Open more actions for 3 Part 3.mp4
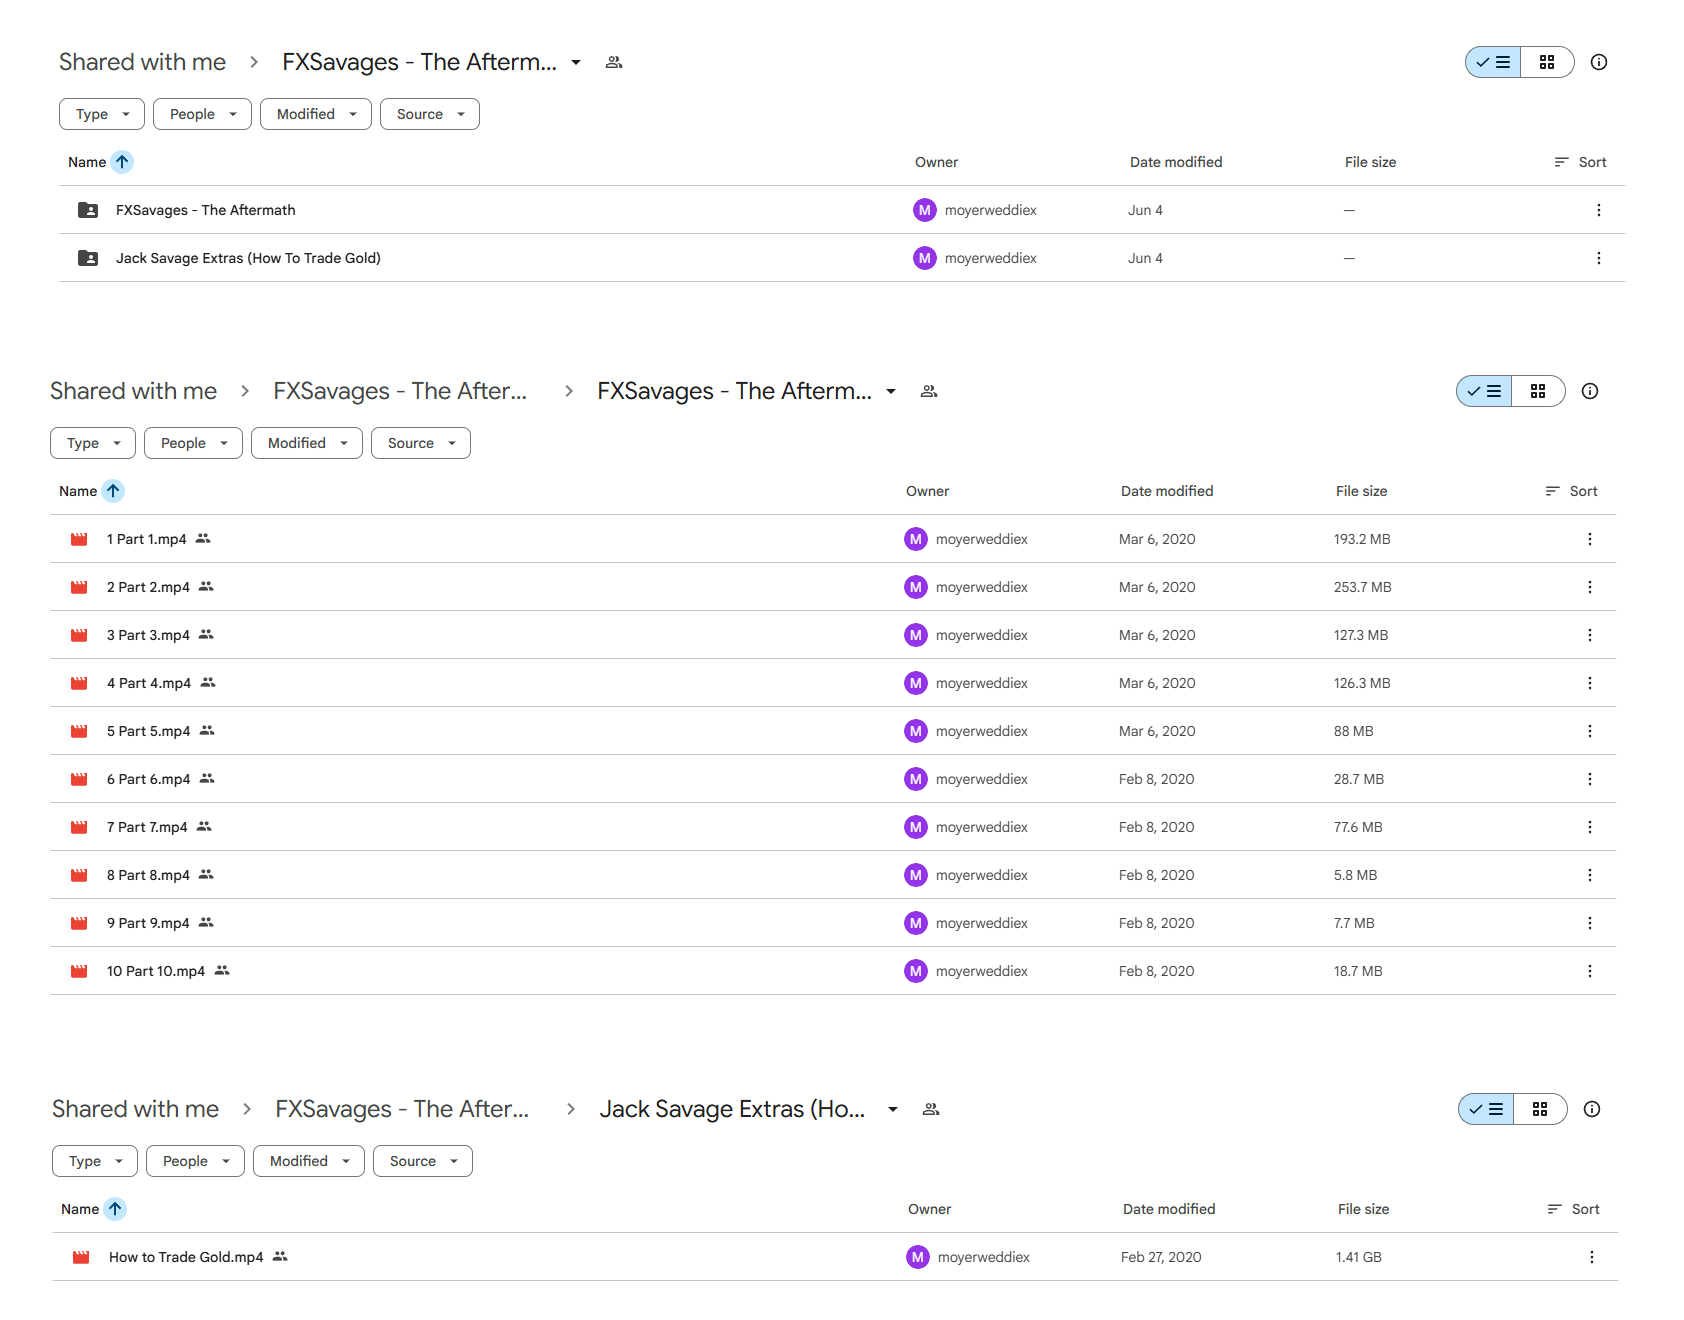The height and width of the screenshot is (1320, 1684). pyautogui.click(x=1590, y=635)
